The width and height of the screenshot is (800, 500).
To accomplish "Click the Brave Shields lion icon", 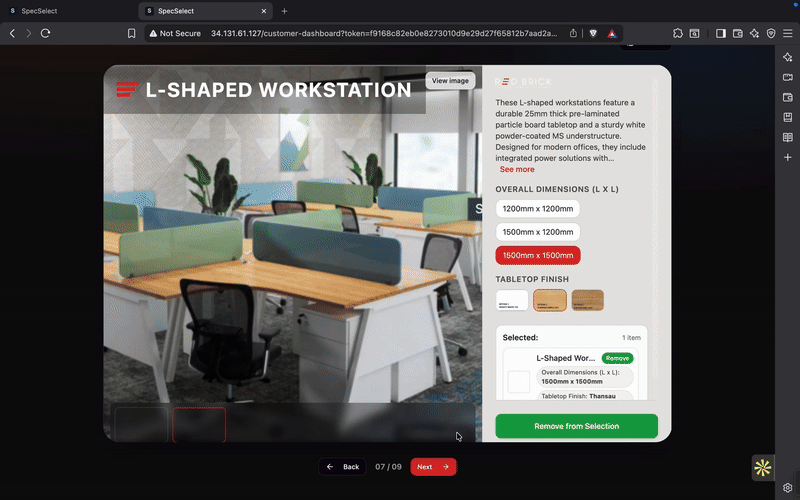I will [x=592, y=33].
